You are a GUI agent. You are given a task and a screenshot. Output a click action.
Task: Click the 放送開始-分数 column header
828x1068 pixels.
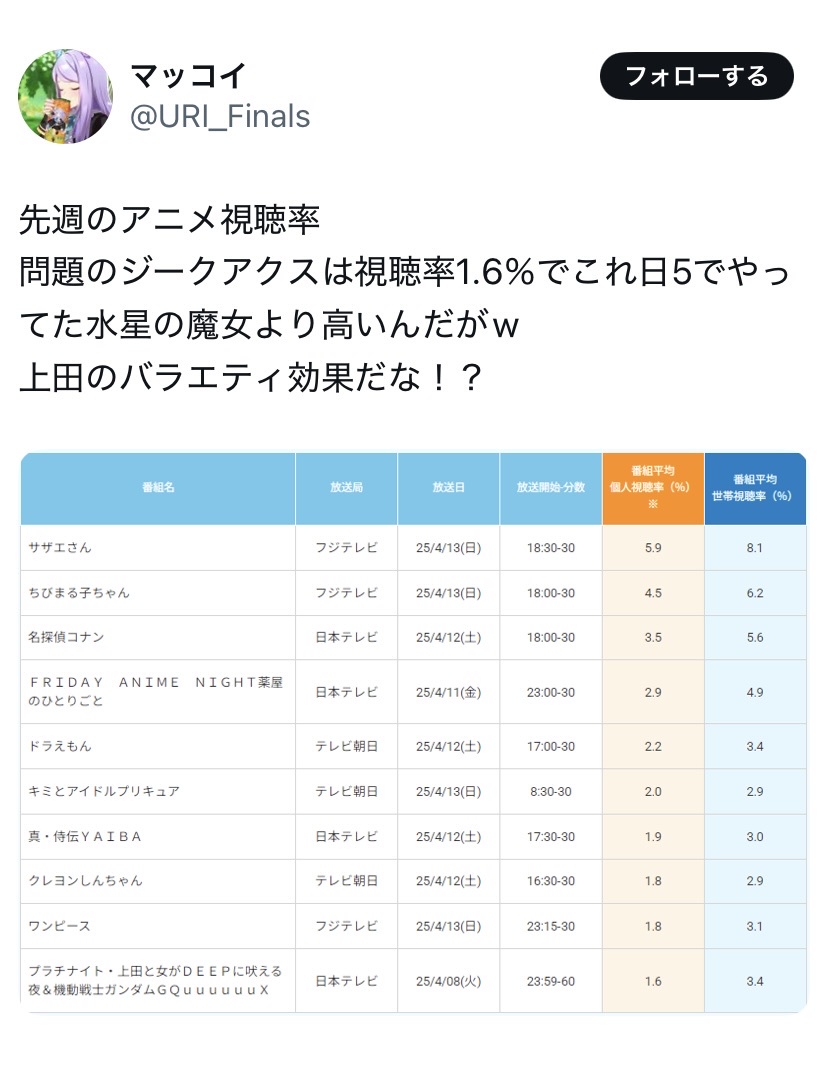click(x=551, y=488)
